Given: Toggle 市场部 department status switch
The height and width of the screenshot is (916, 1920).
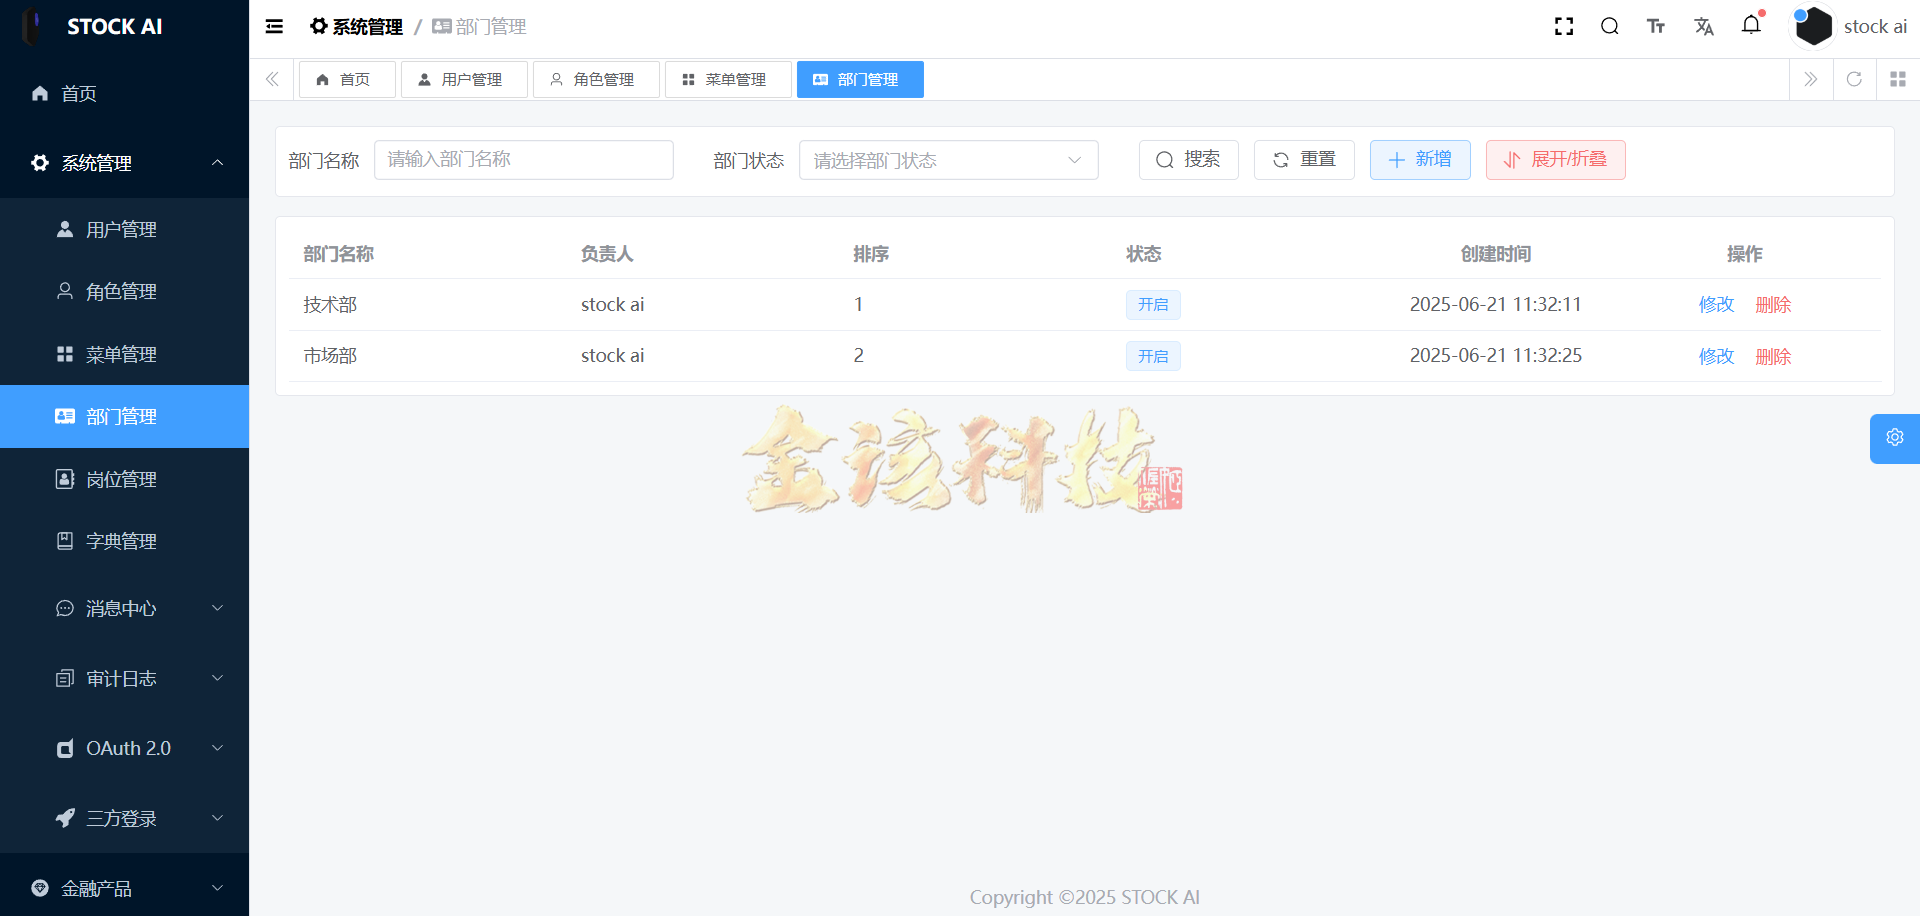Looking at the screenshot, I should tap(1153, 356).
